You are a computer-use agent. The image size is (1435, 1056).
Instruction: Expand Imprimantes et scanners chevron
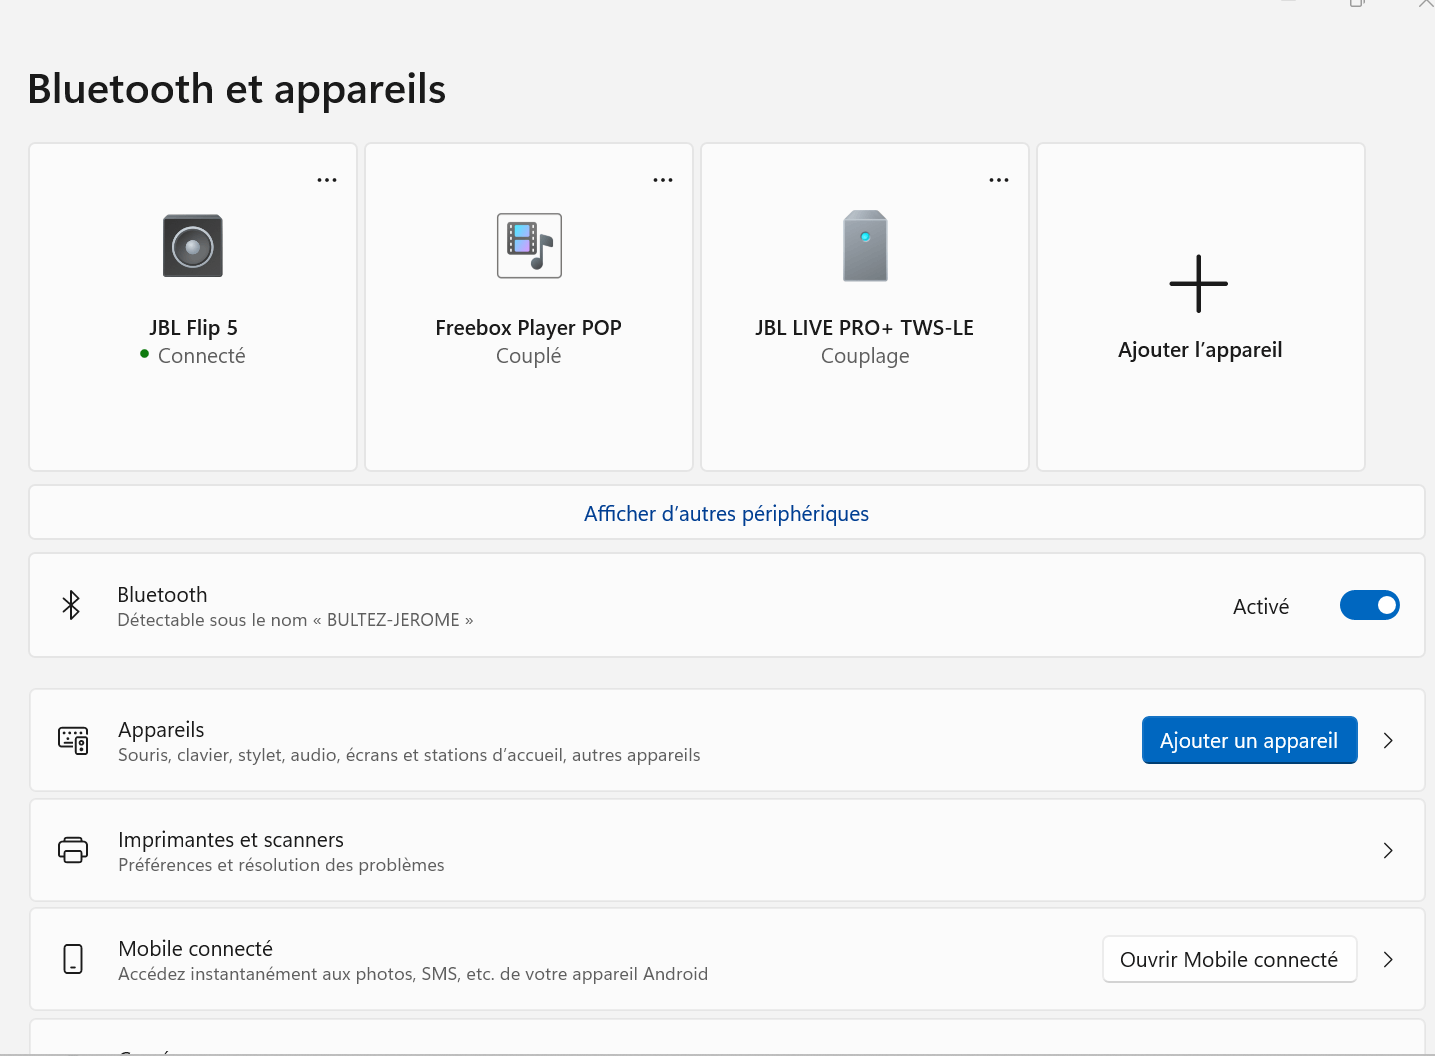click(1388, 851)
